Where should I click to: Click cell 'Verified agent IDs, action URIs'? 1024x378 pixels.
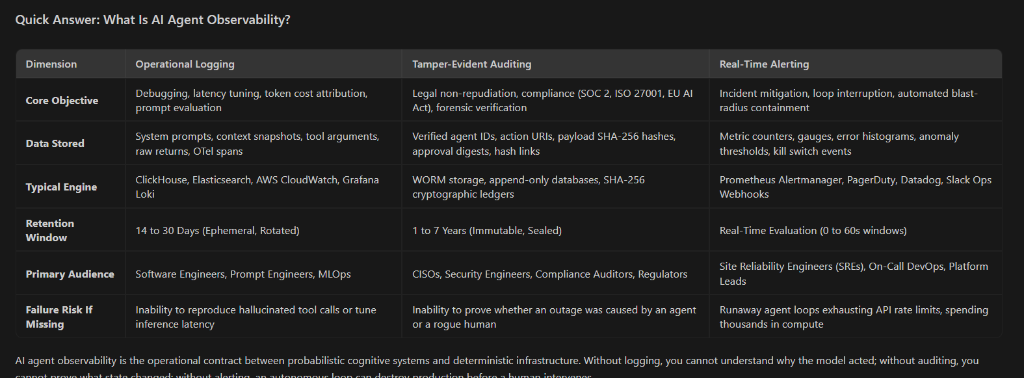(x=555, y=143)
